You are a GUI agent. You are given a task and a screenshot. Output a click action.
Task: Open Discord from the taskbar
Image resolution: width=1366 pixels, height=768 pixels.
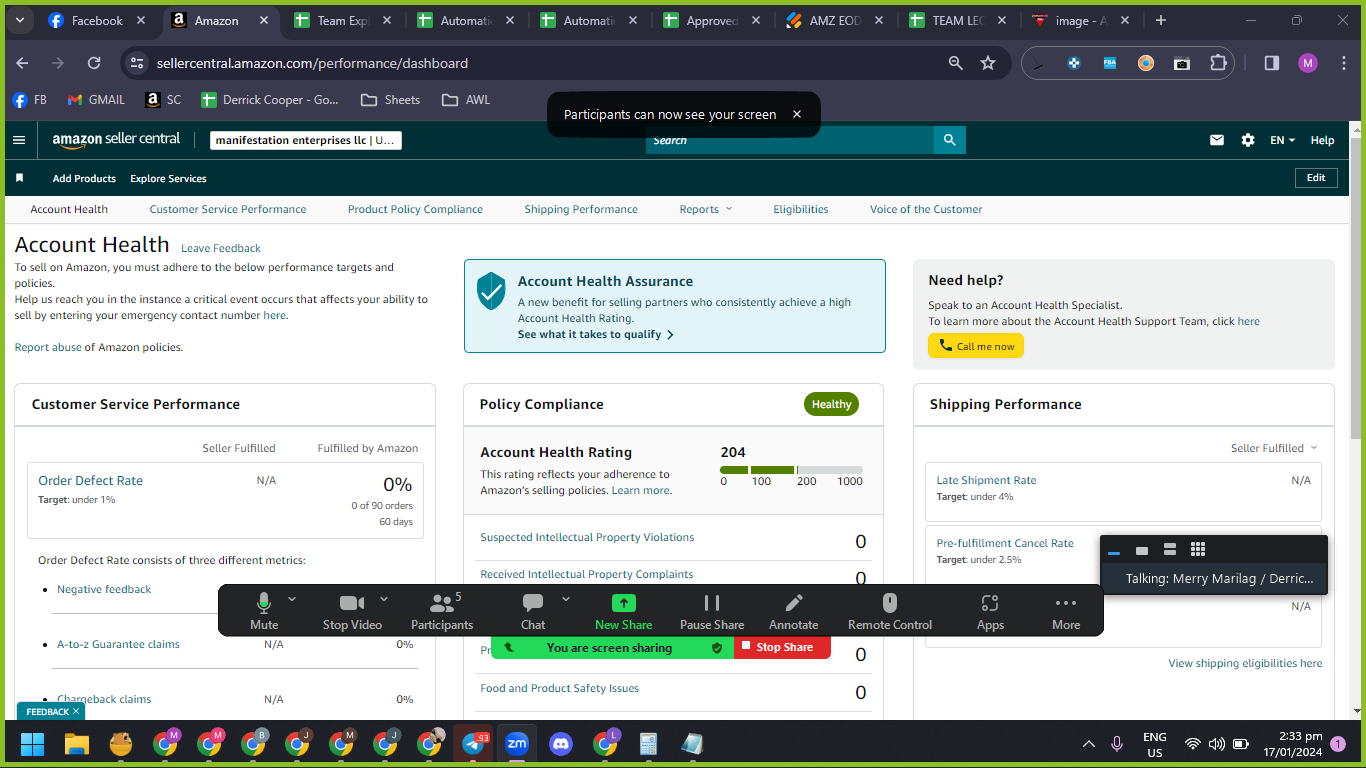(x=561, y=744)
